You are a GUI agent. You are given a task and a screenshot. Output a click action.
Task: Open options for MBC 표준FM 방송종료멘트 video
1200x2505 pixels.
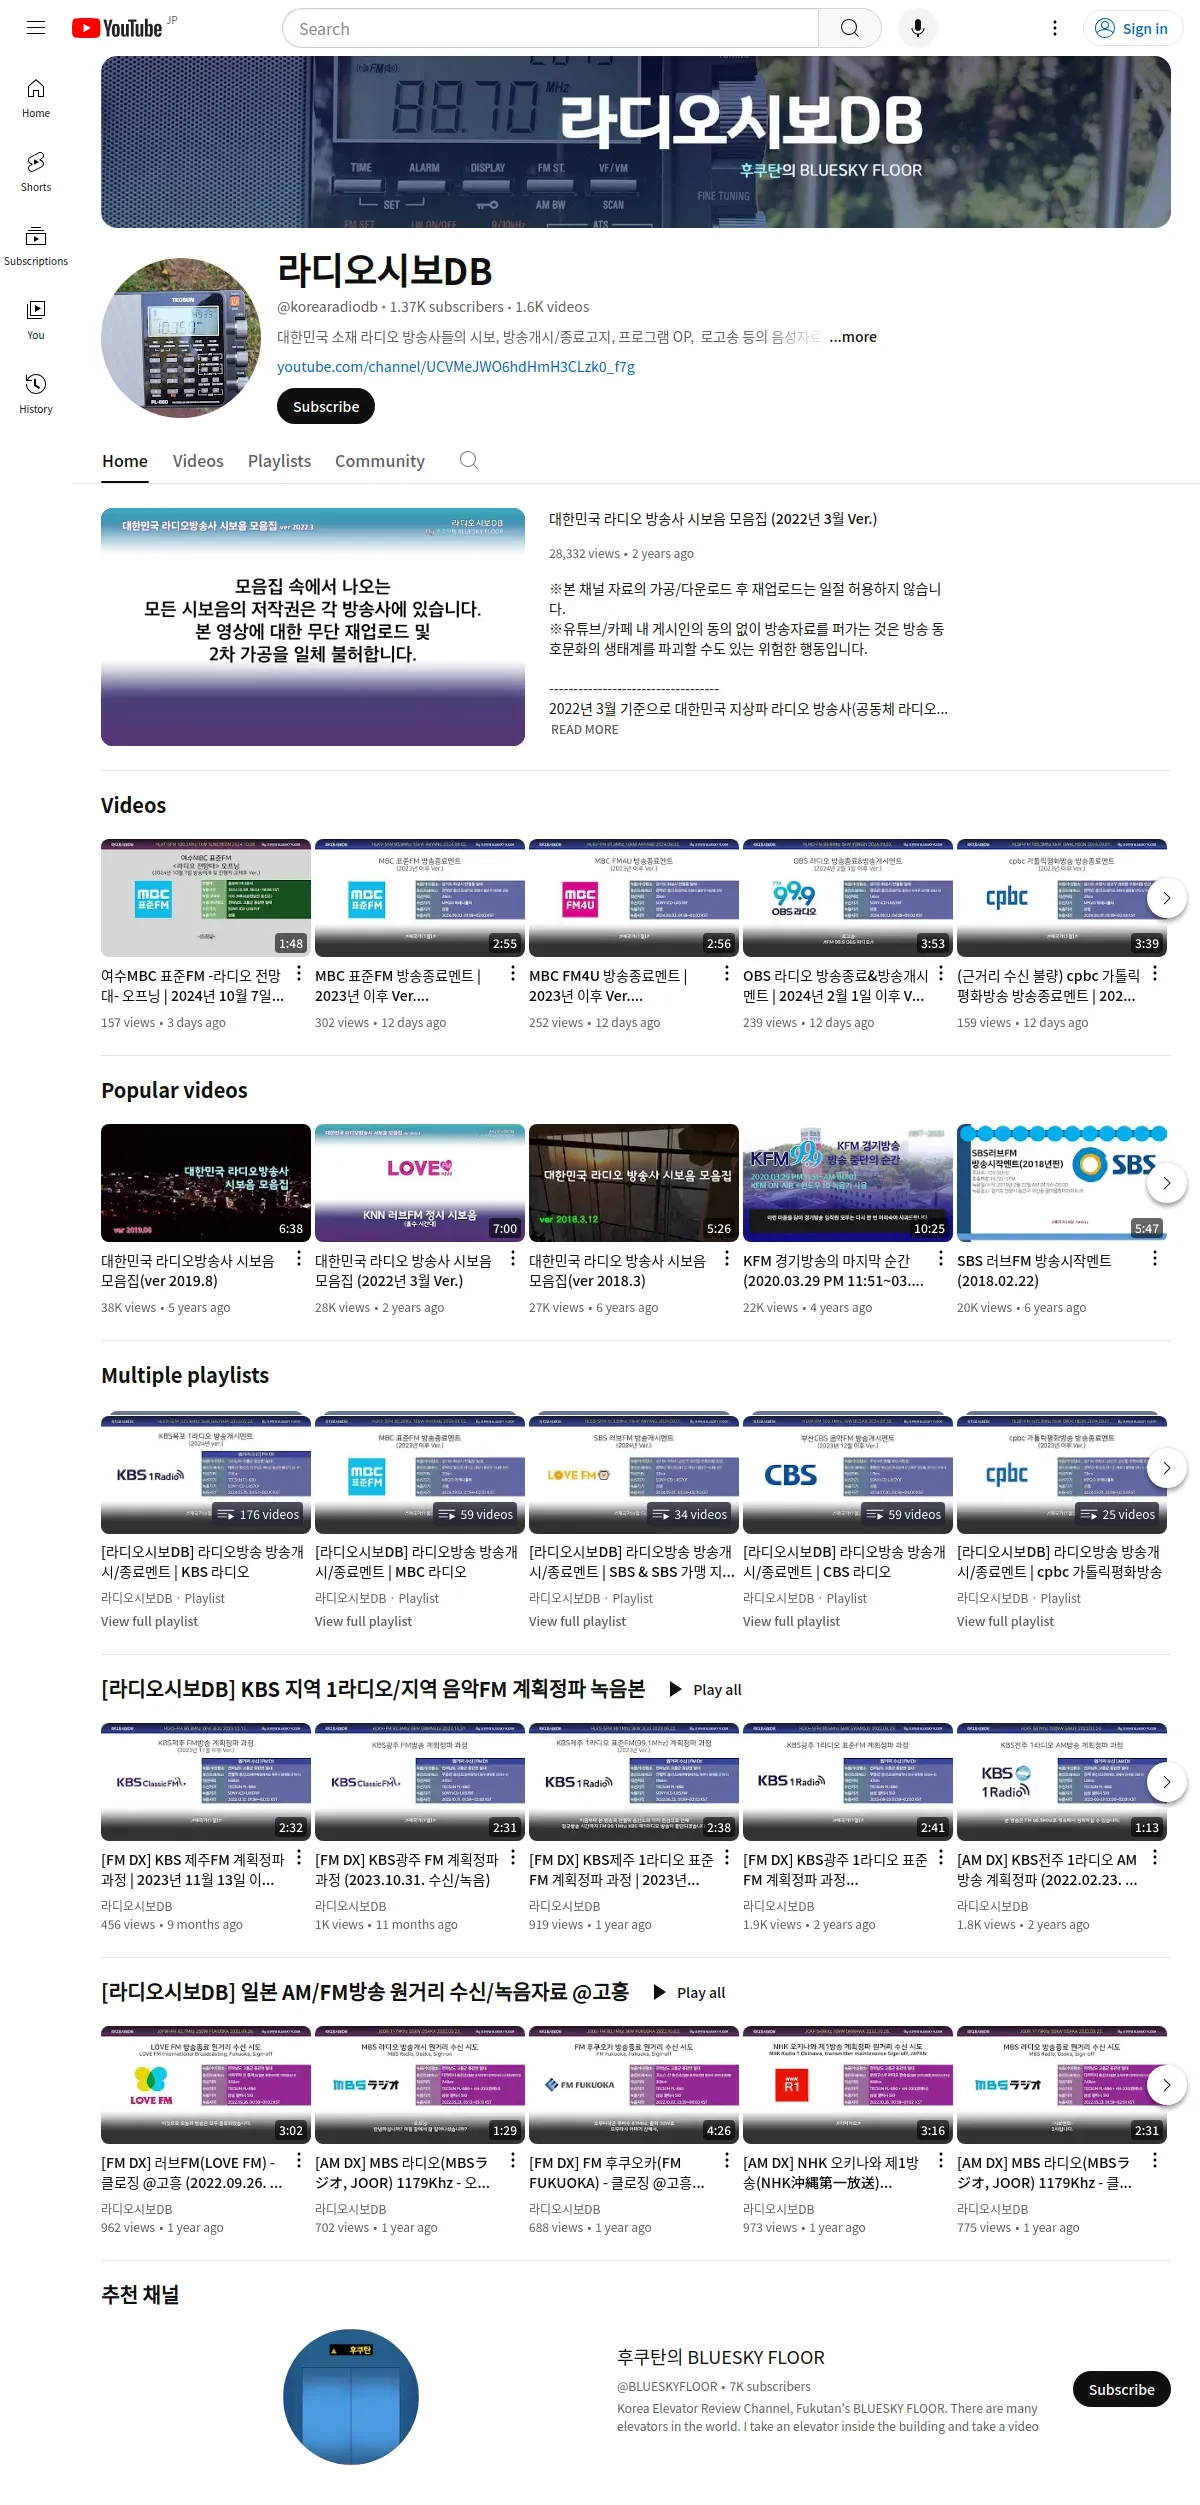512,973
